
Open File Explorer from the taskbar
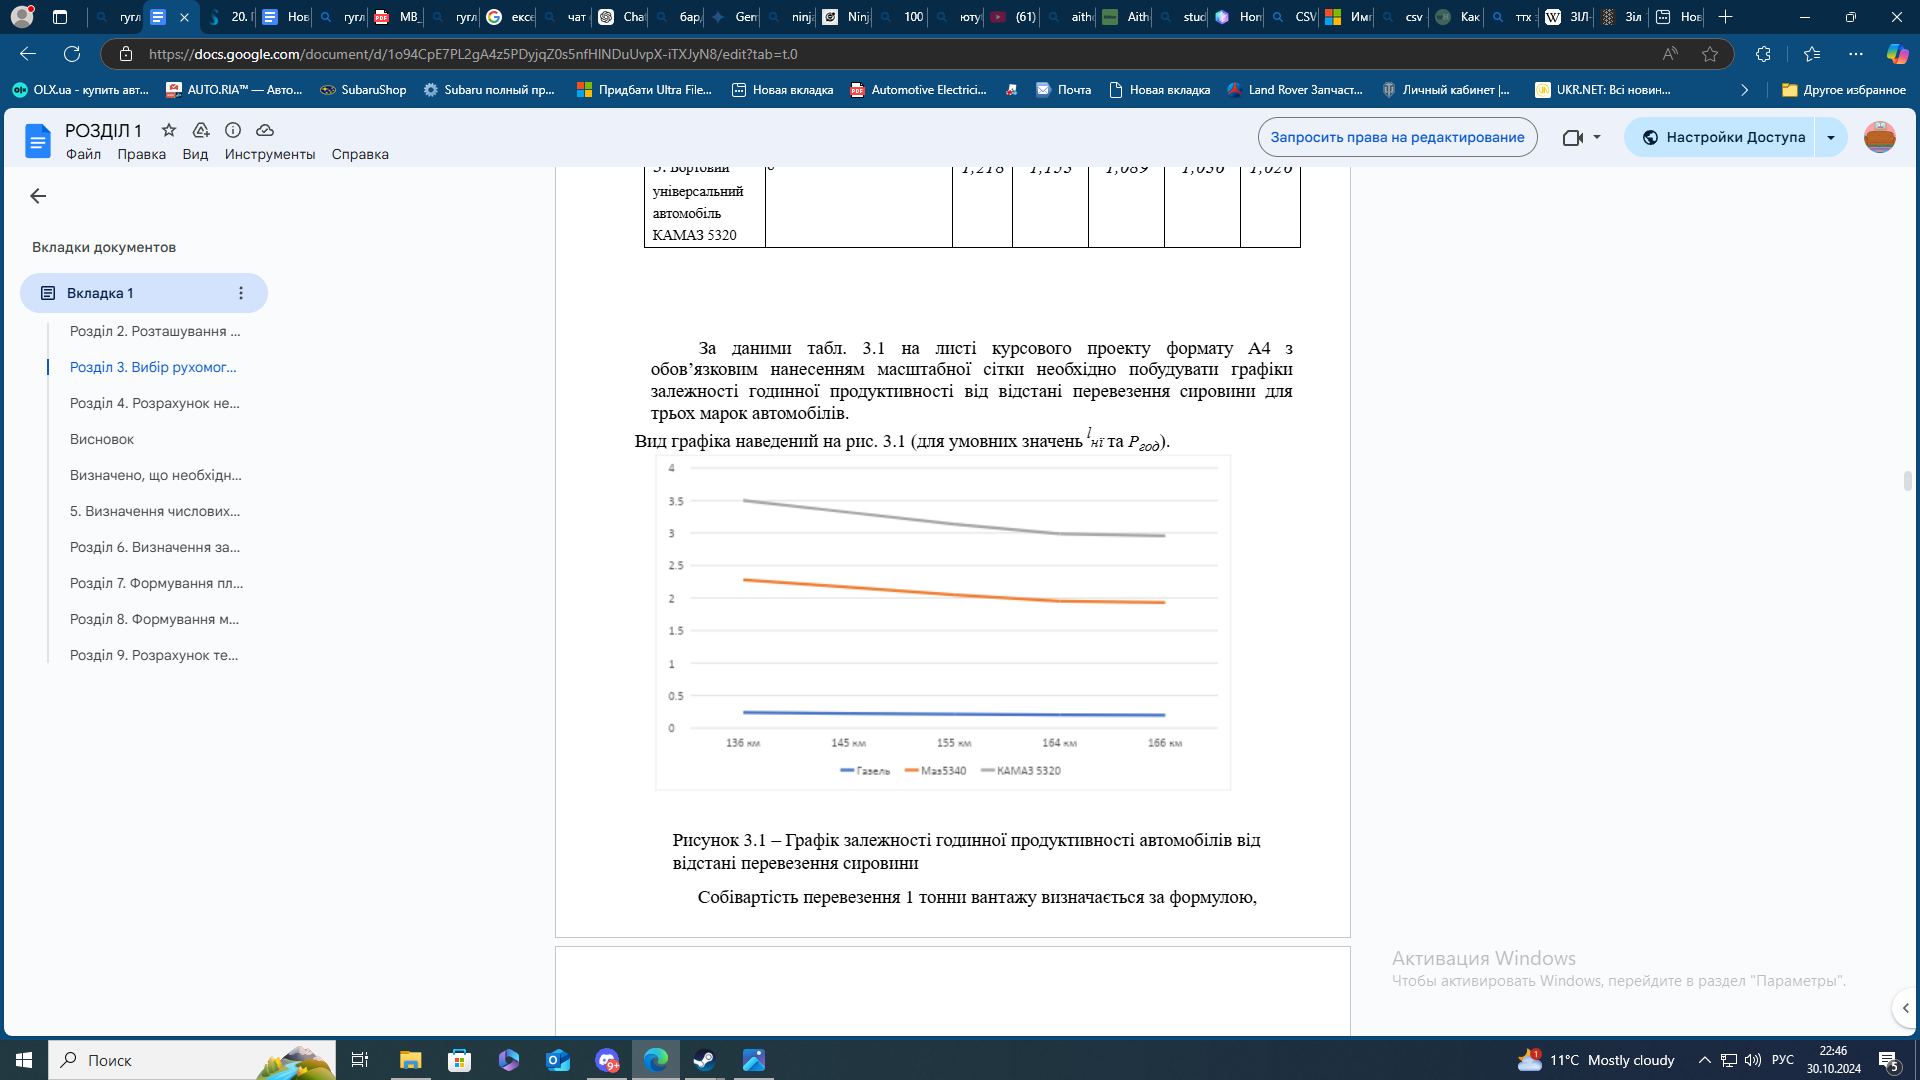[410, 1060]
